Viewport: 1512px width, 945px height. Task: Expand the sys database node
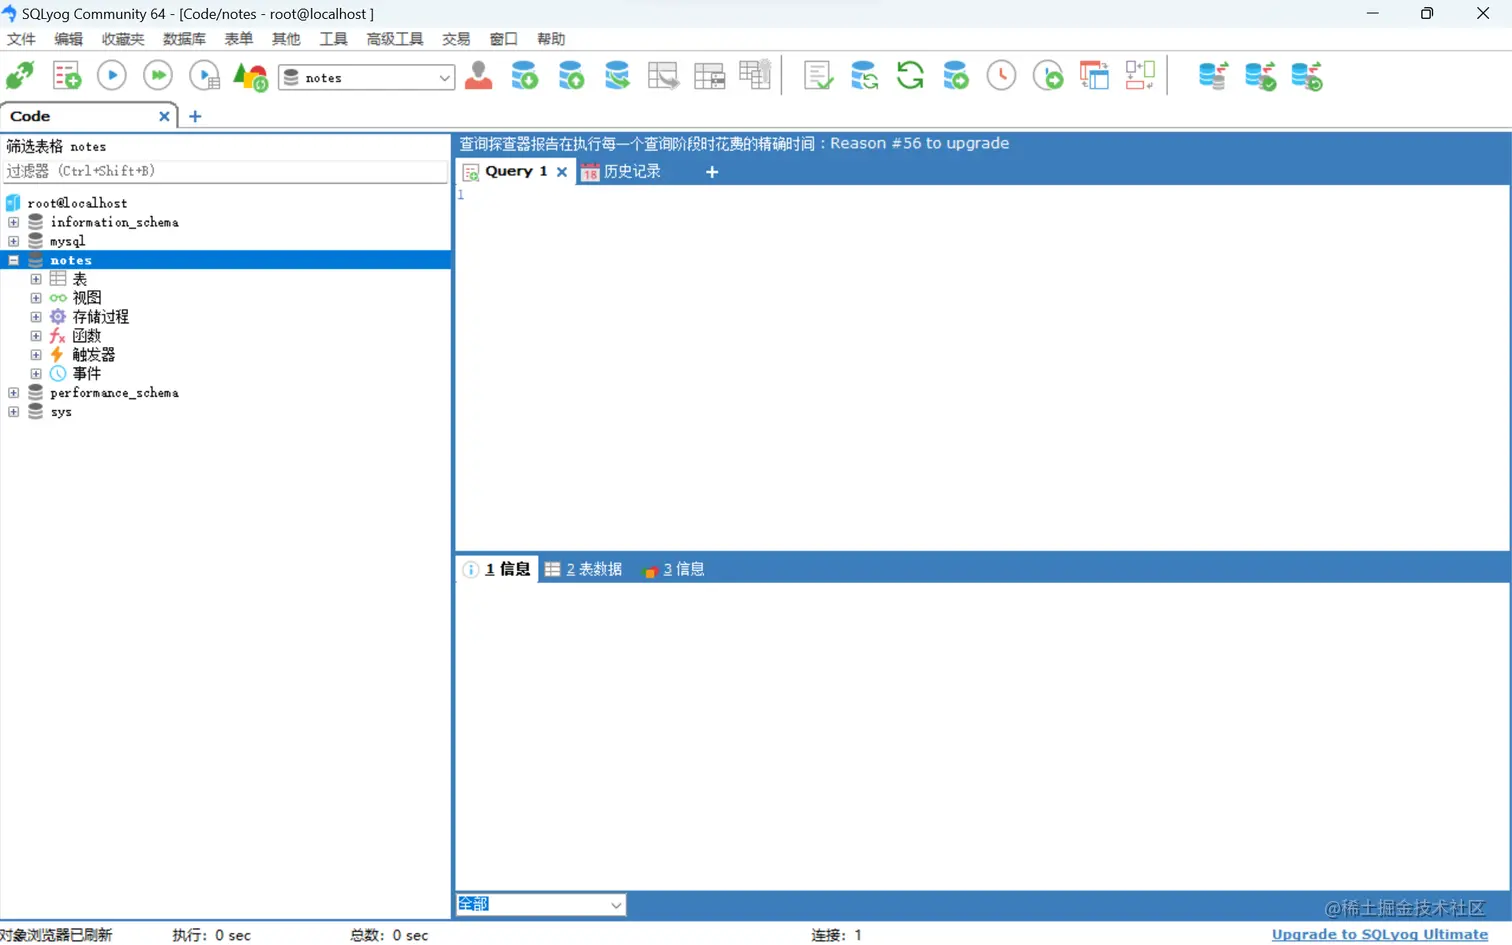pyautogui.click(x=13, y=412)
